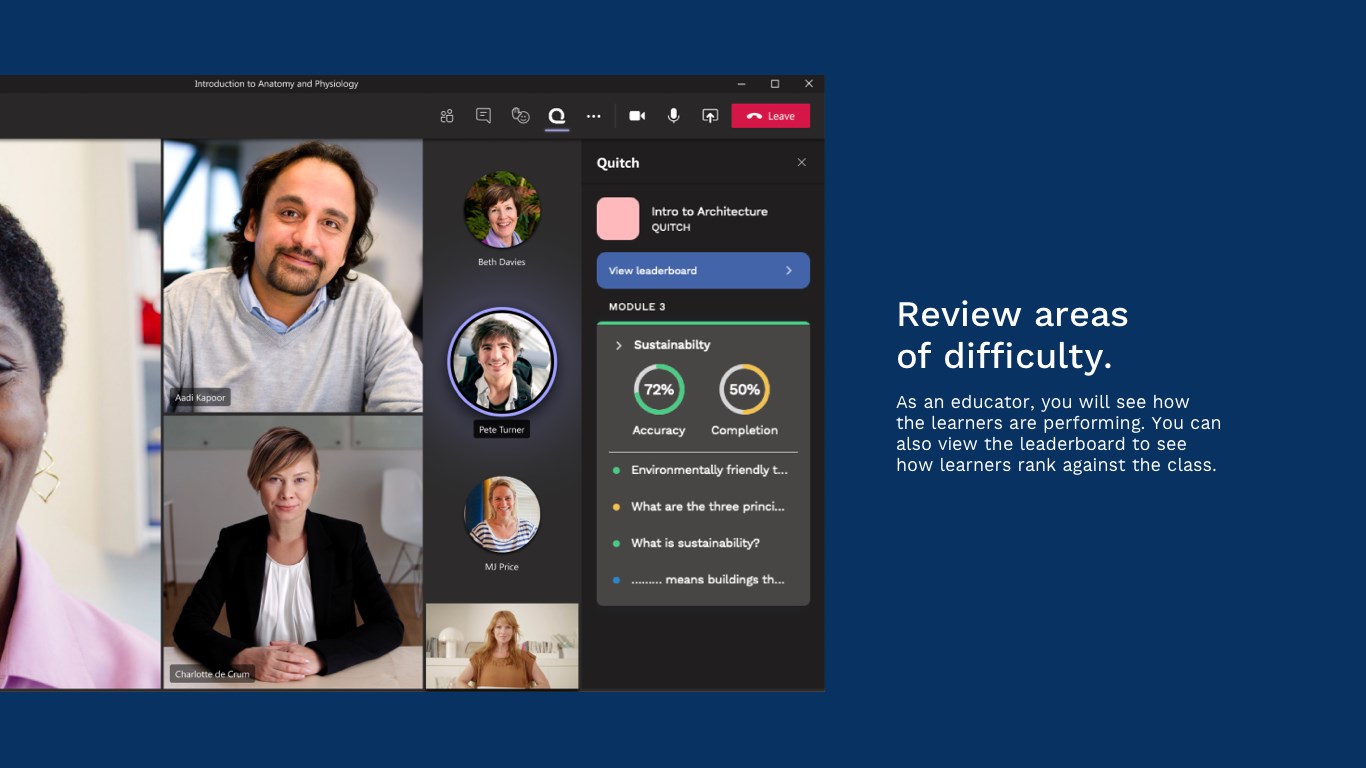This screenshot has height=768, width=1366.
Task: Open the participants people icon
Action: pos(447,116)
